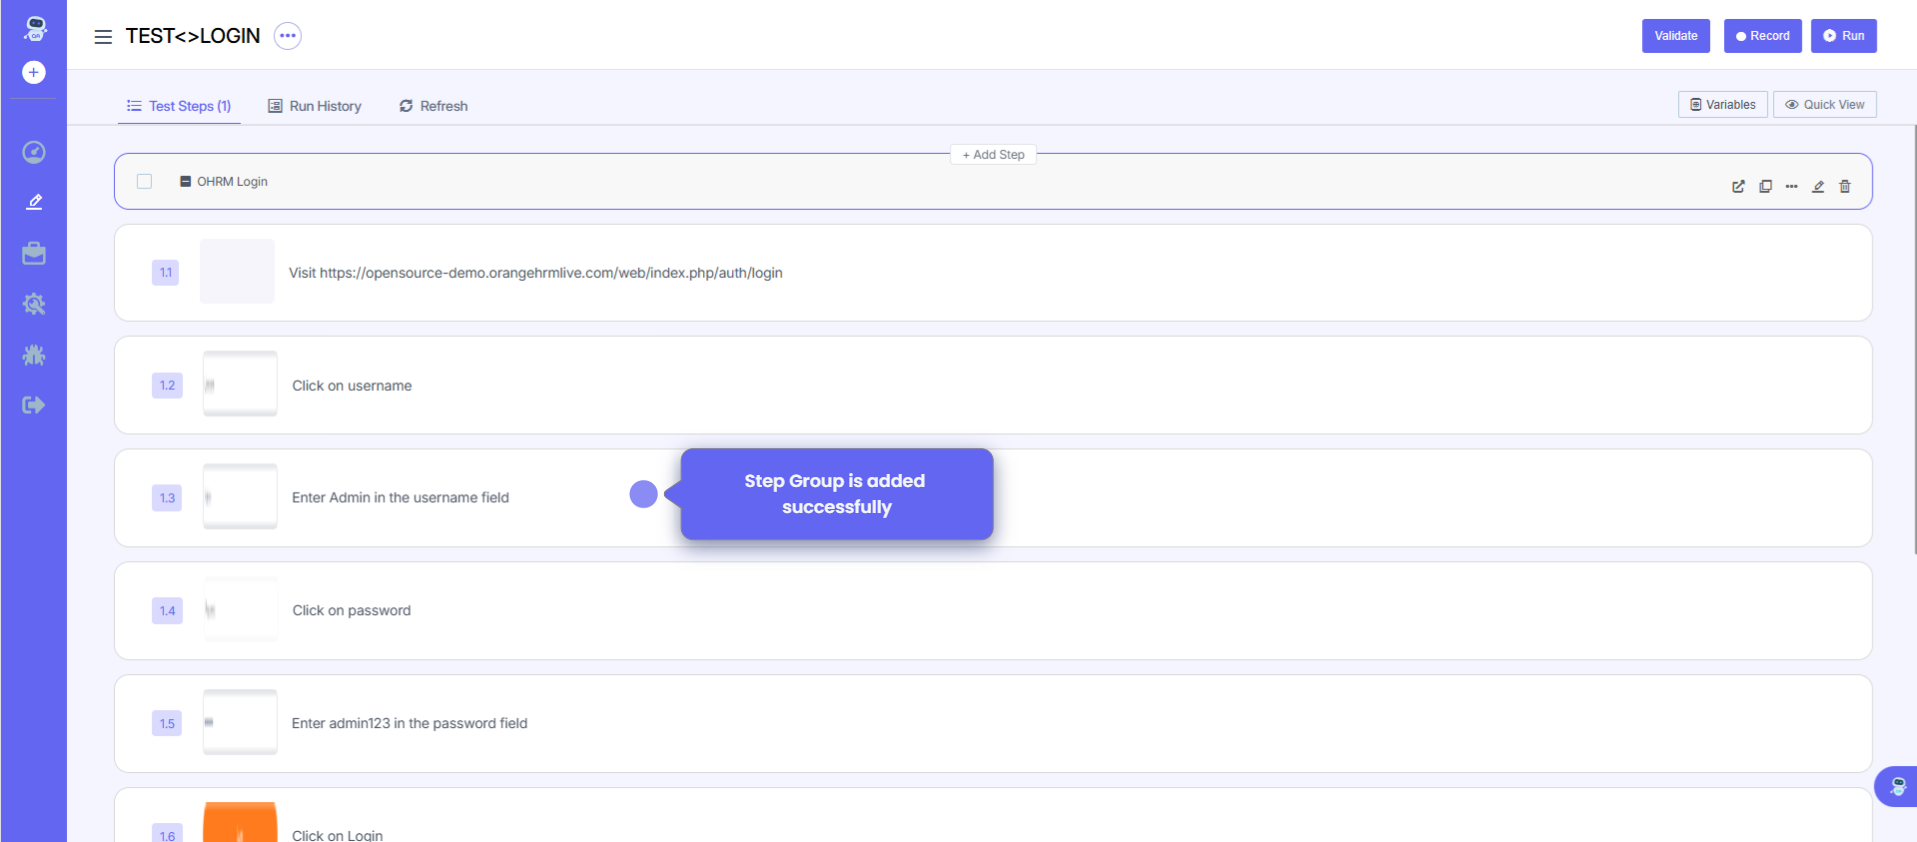Screen dimensions: 1917x842
Task: Click the Click on username step thumbnail
Action: coord(240,384)
